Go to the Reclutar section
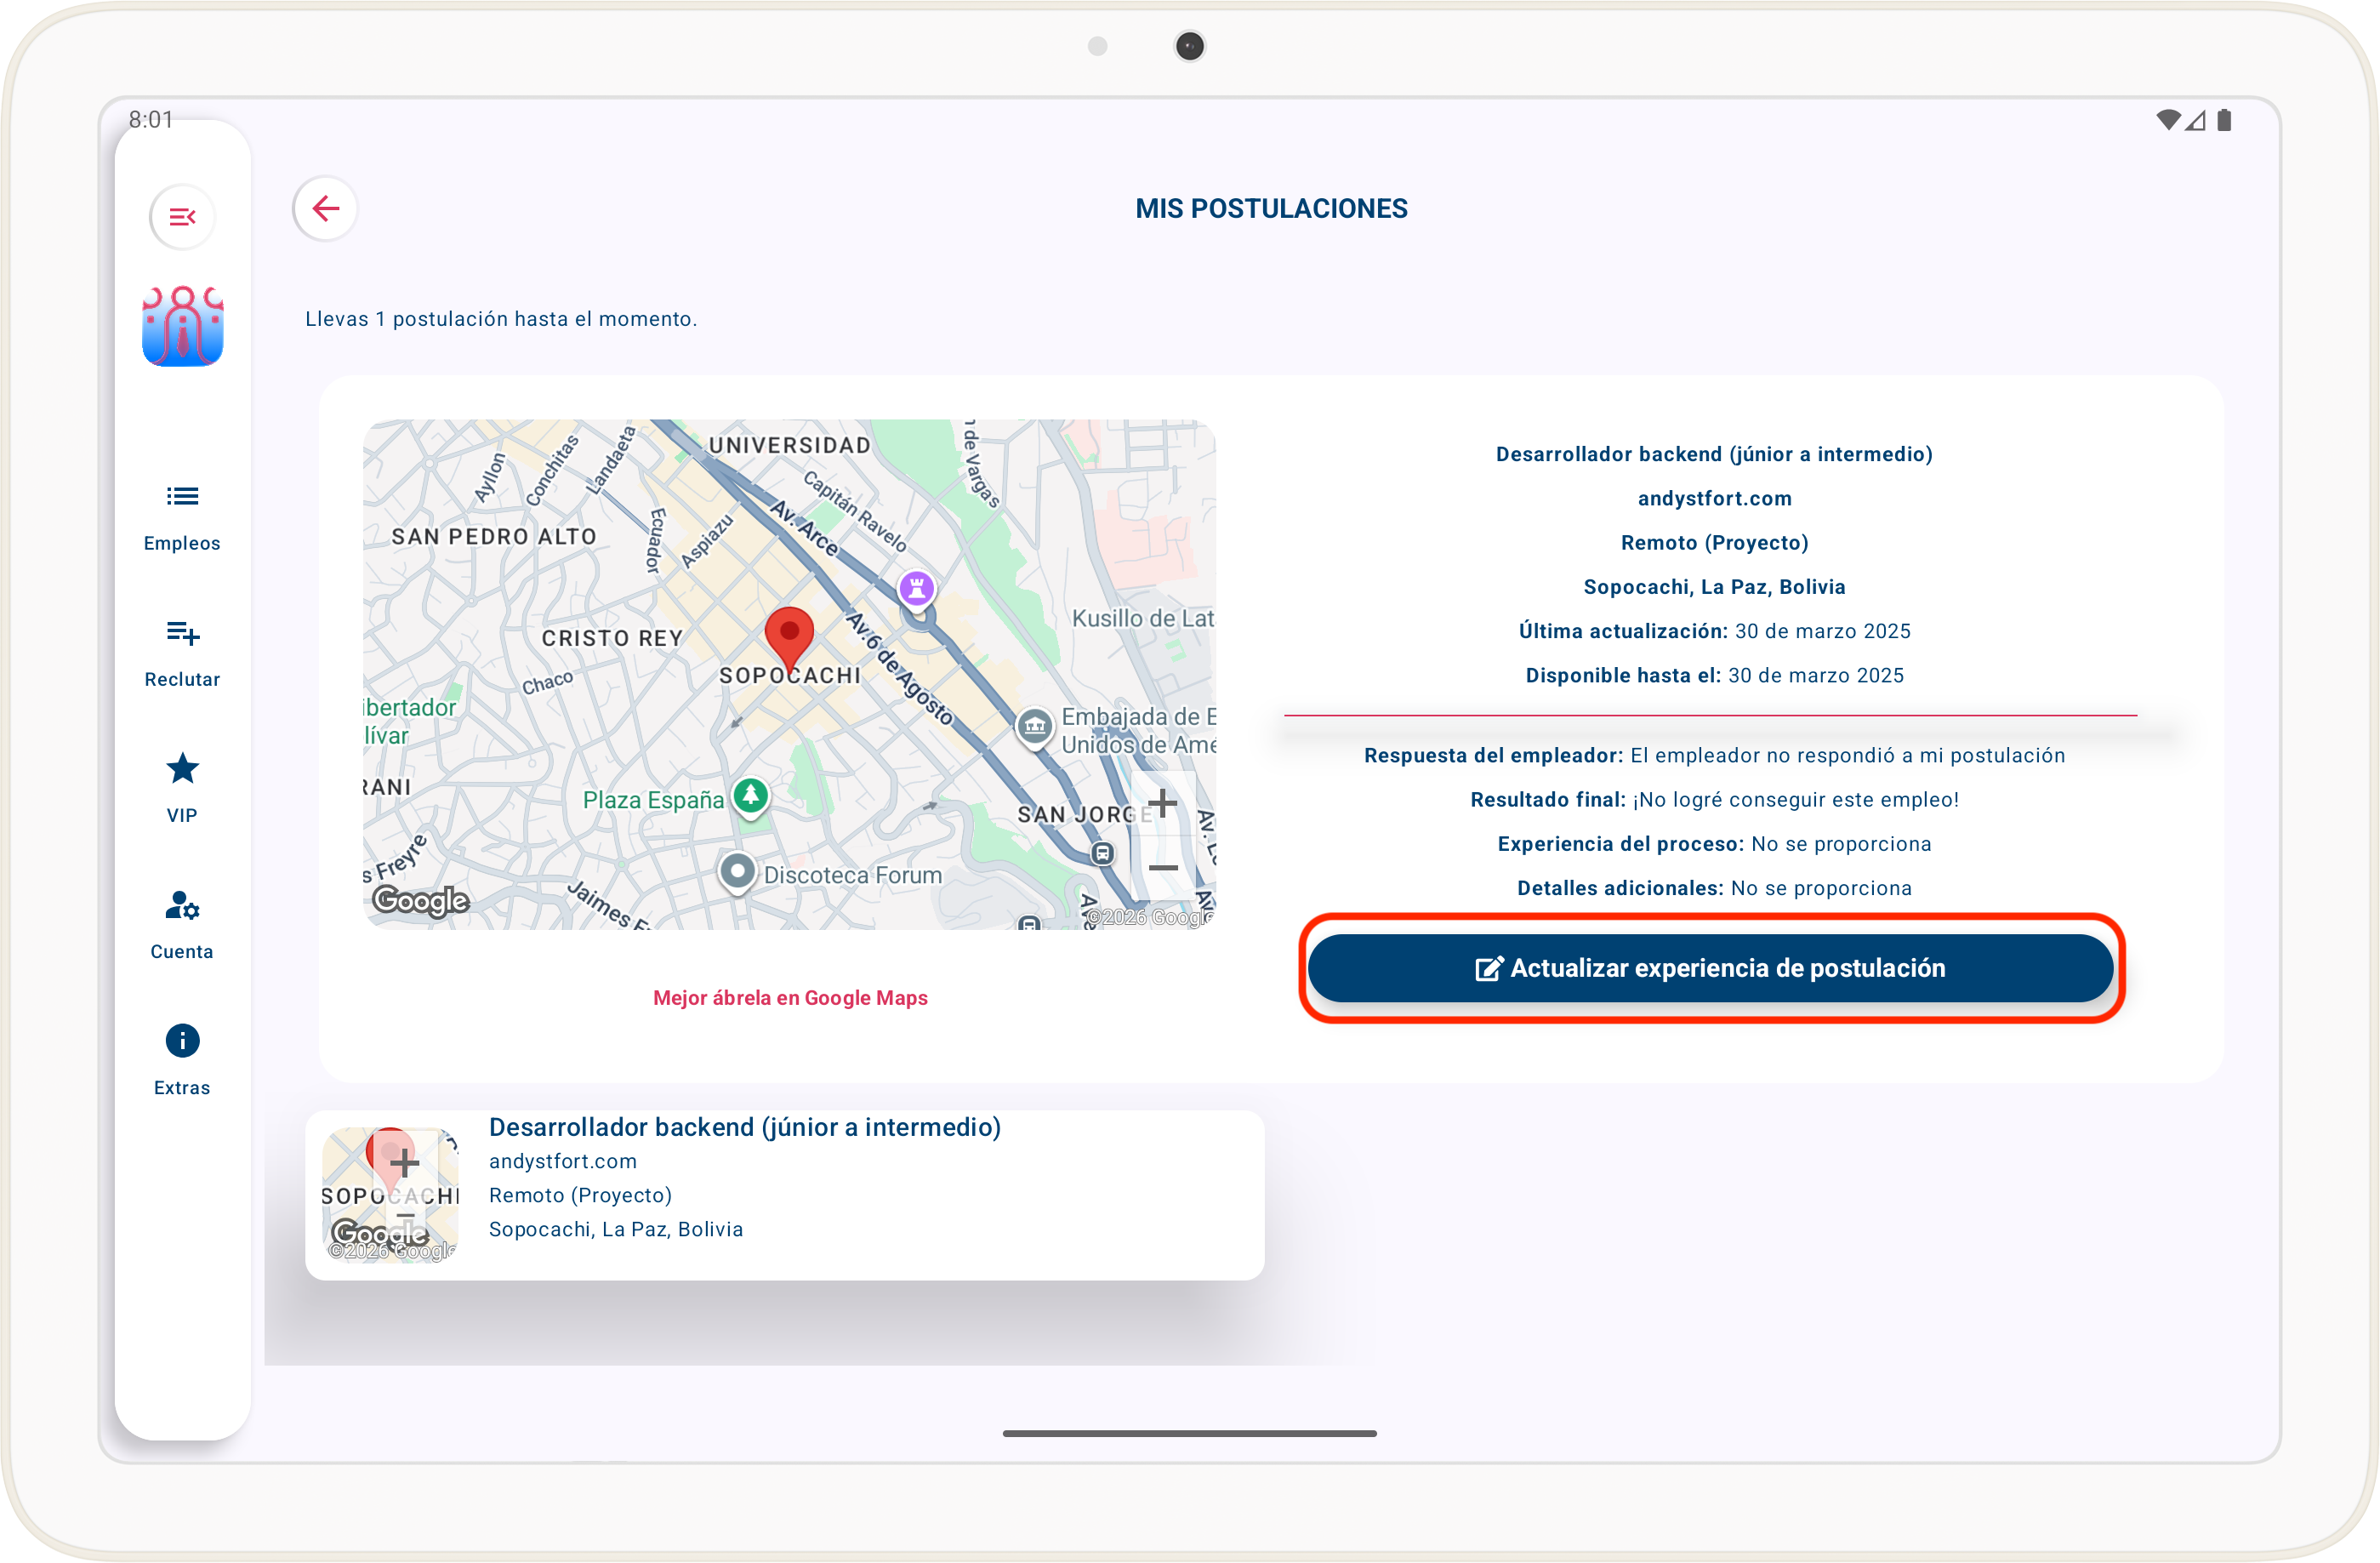Image resolution: width=2380 pixels, height=1563 pixels. click(x=182, y=653)
